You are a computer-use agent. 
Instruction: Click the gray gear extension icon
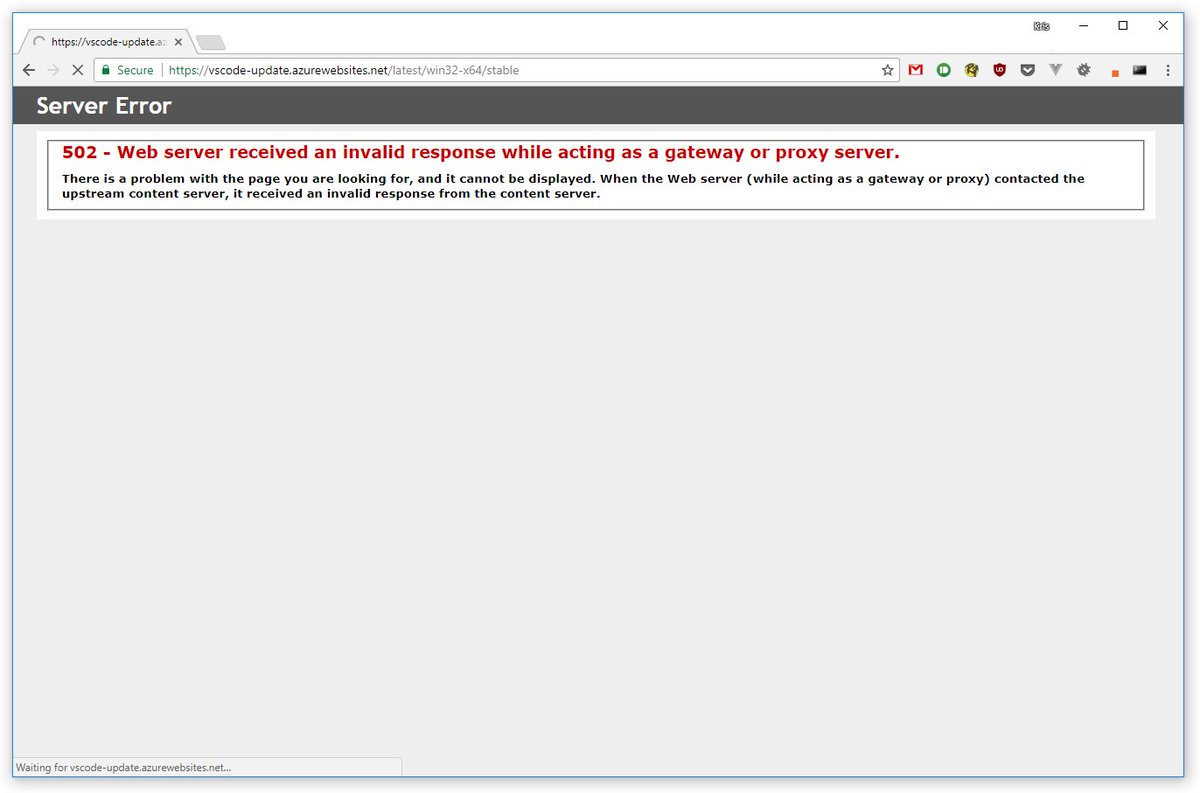point(1084,70)
